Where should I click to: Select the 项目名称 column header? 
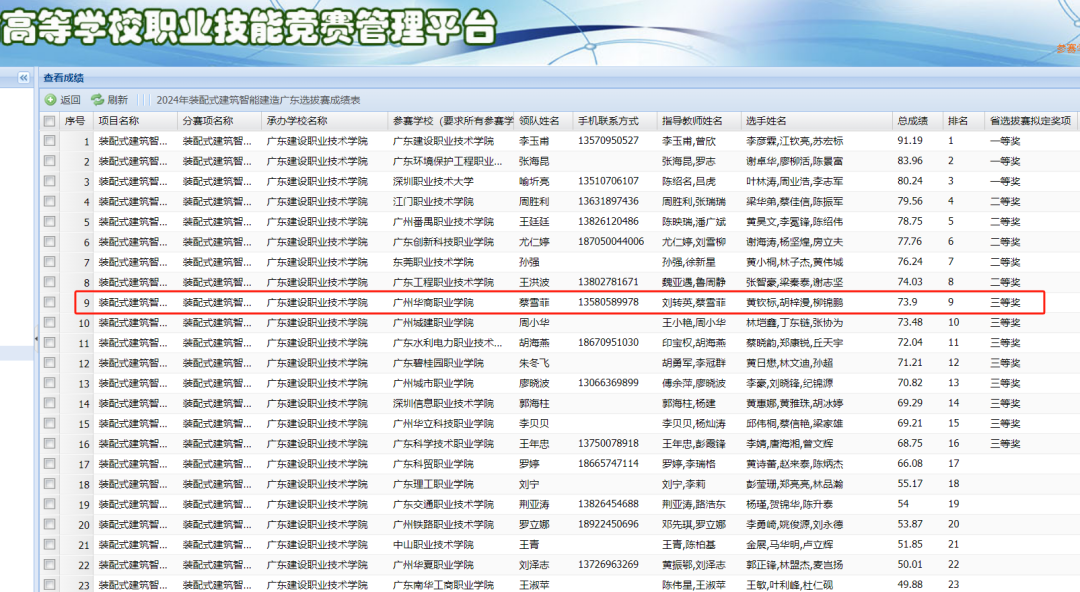tap(118, 121)
